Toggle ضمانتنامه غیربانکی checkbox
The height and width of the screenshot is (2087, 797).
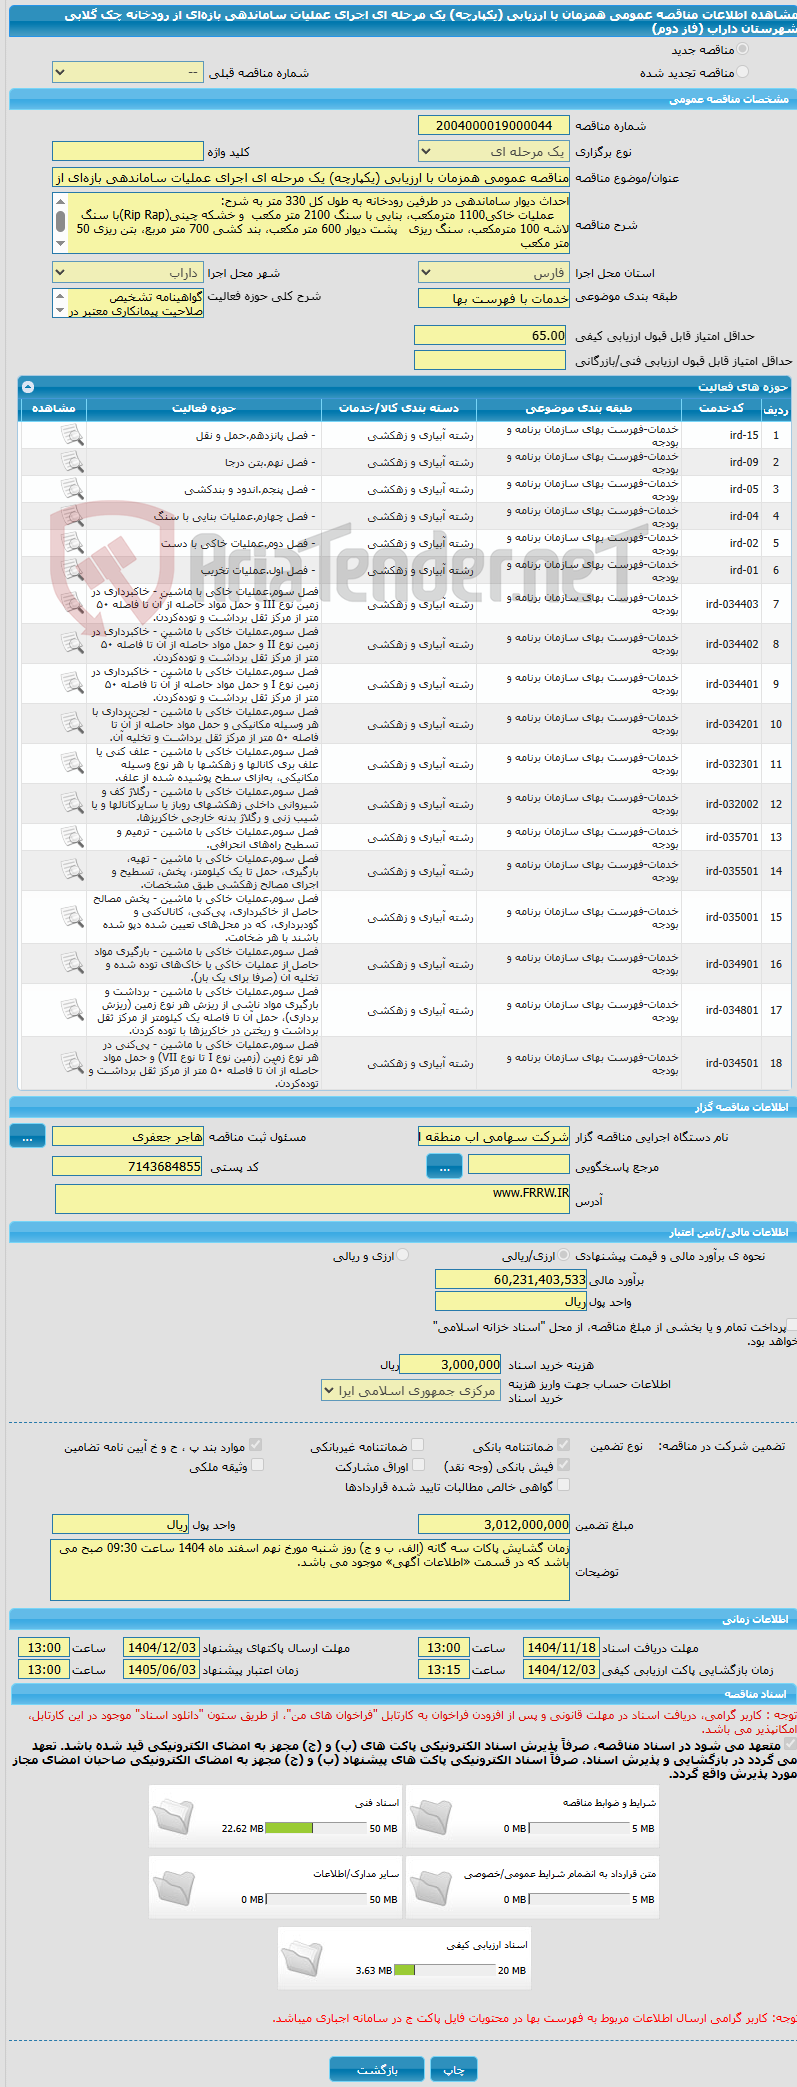click(418, 1445)
